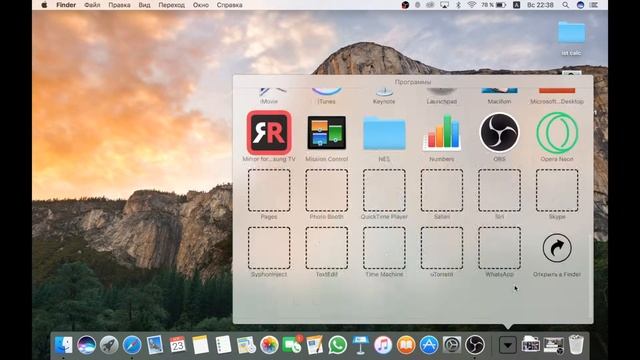Click the Microsoft...Desktop label in stack
This screenshot has height=360, width=640.
557,101
